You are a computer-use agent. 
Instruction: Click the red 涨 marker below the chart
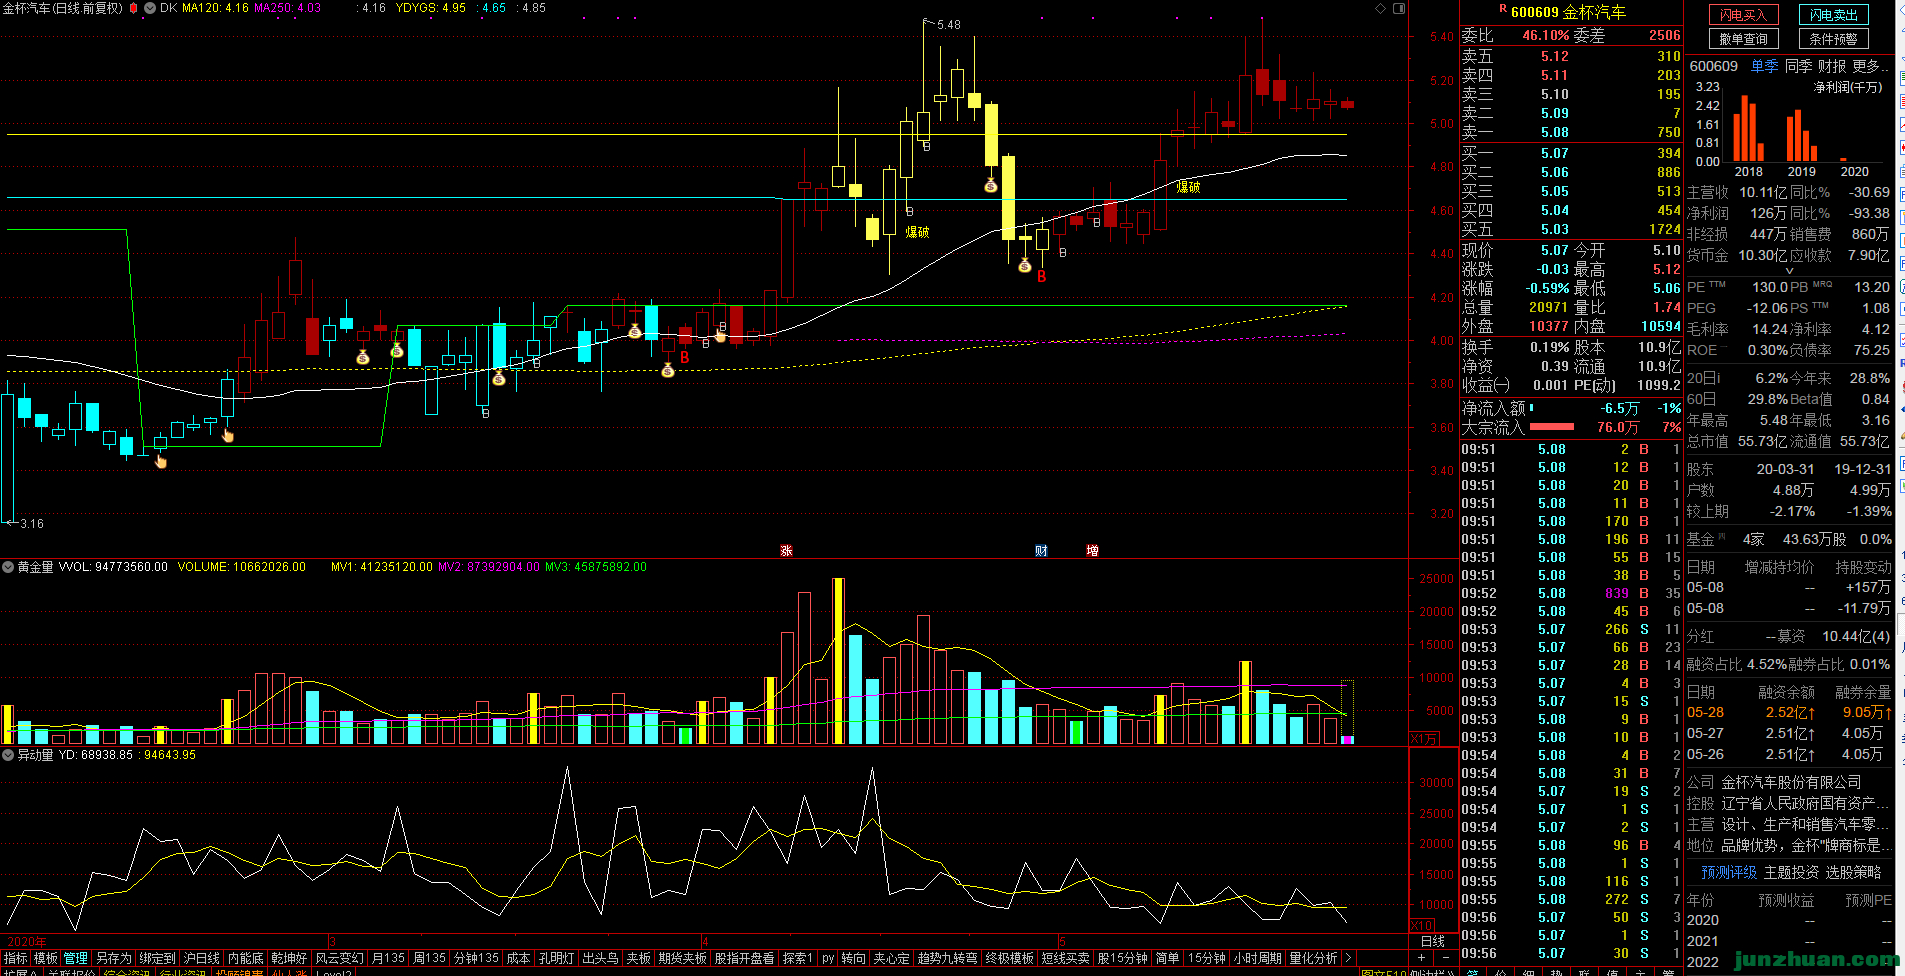click(x=787, y=550)
